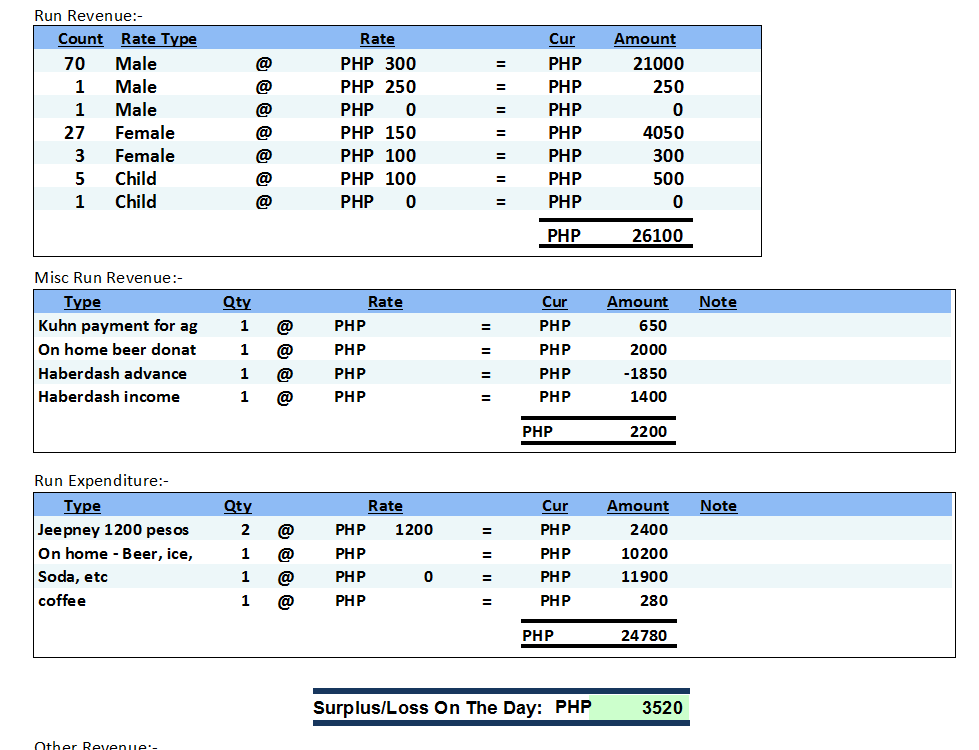Click the "Surplus/Loss On The Day:" label

point(427,708)
